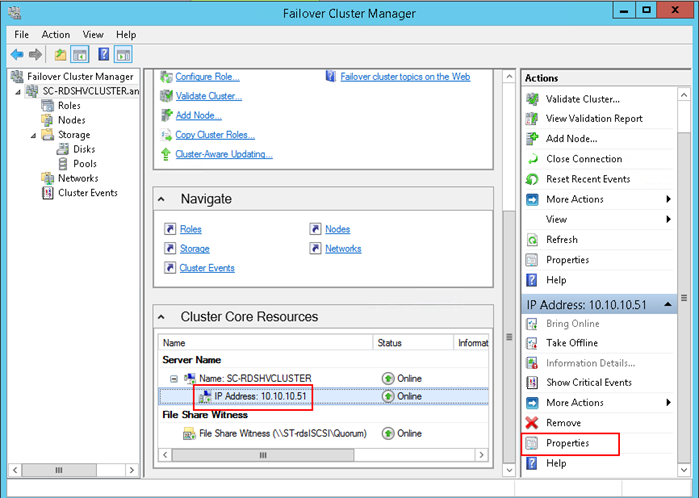Open the View menu in menu bar
The image size is (699, 498).
93,34
